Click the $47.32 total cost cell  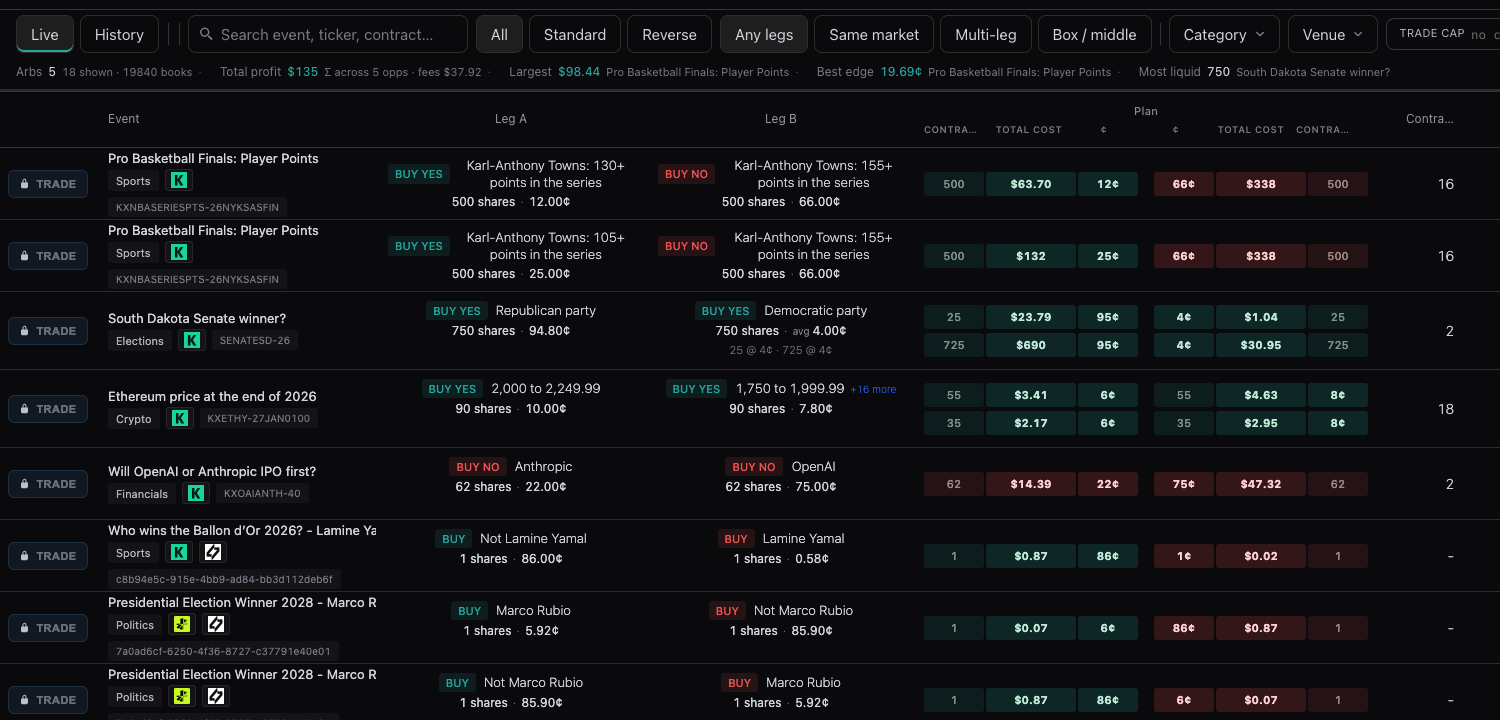[1260, 484]
